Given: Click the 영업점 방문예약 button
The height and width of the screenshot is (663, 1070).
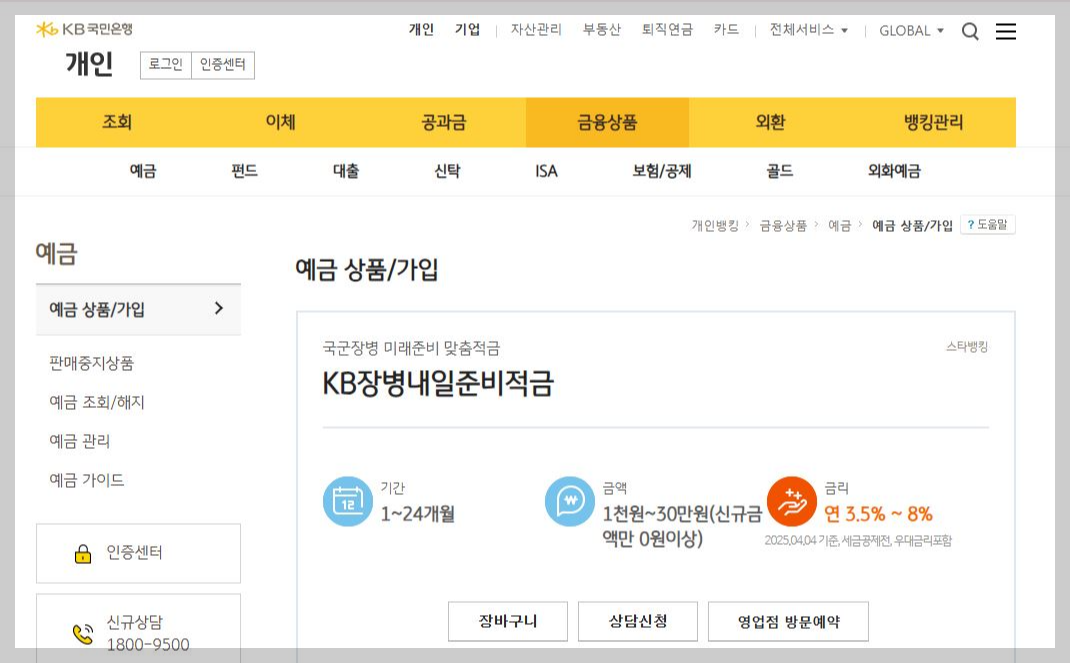Looking at the screenshot, I should [788, 621].
